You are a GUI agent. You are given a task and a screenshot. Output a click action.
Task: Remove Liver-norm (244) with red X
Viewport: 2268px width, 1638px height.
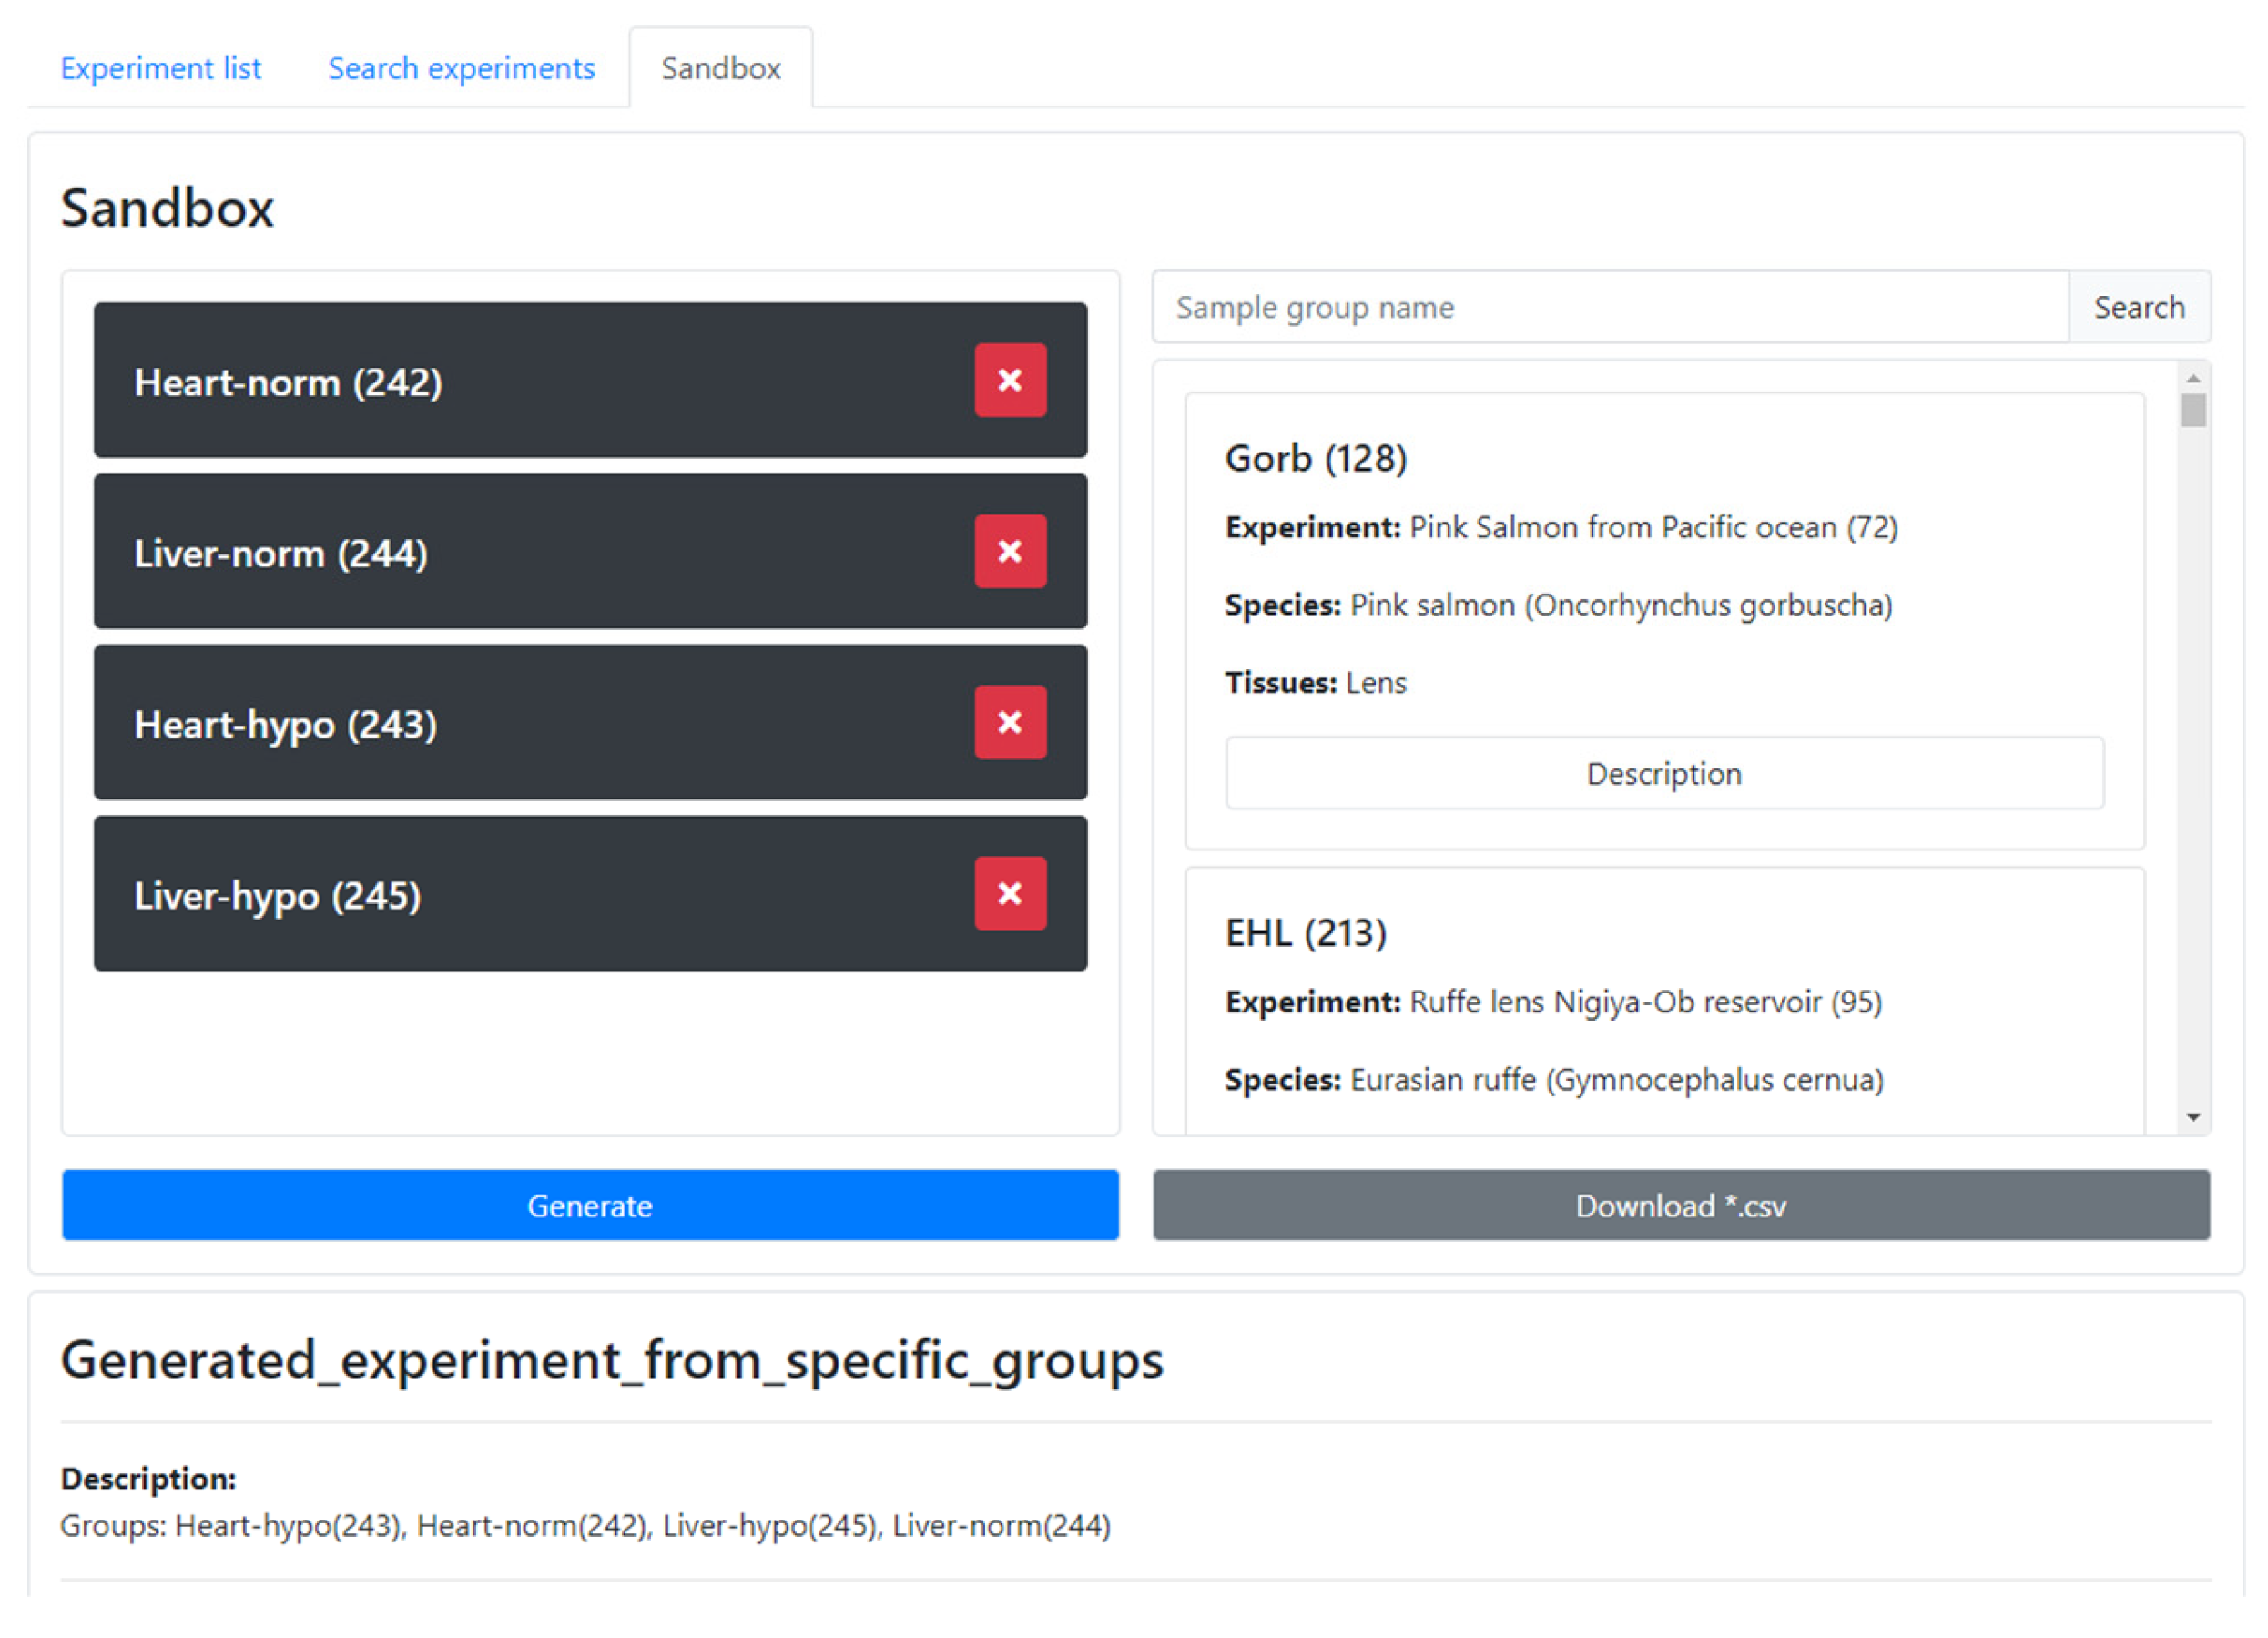point(1010,551)
